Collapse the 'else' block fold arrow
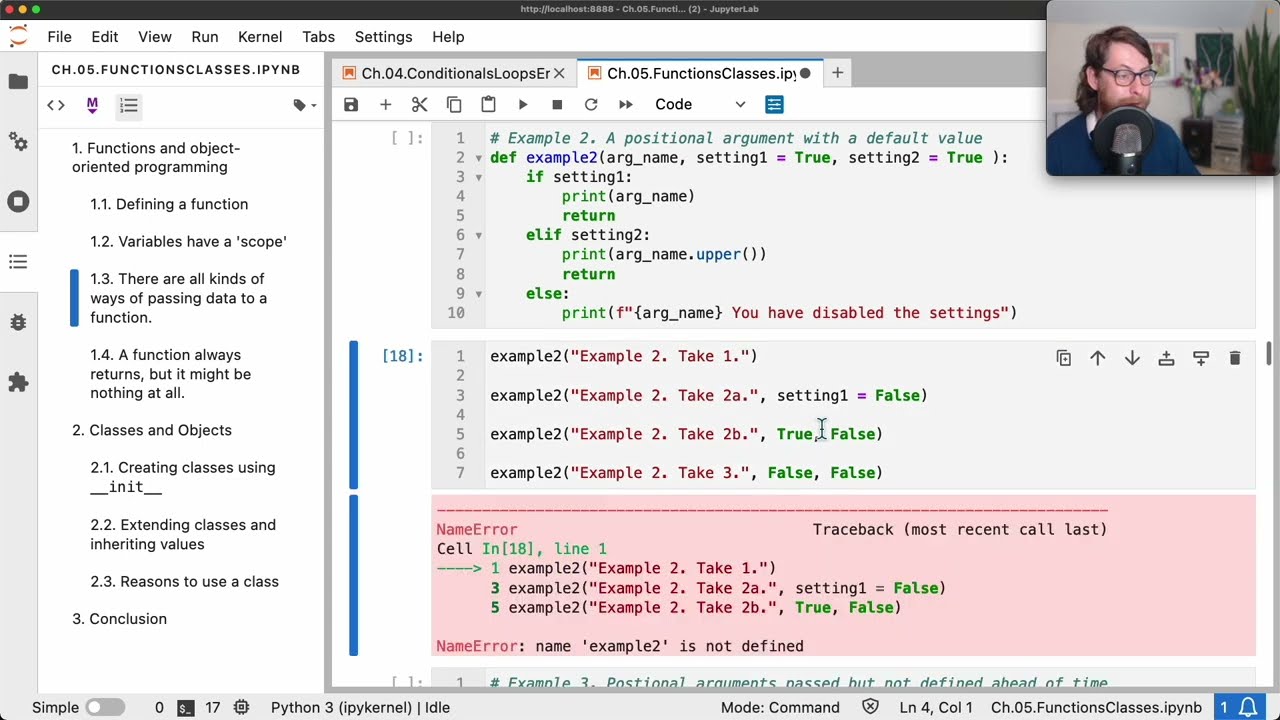This screenshot has width=1280, height=720. (x=478, y=294)
